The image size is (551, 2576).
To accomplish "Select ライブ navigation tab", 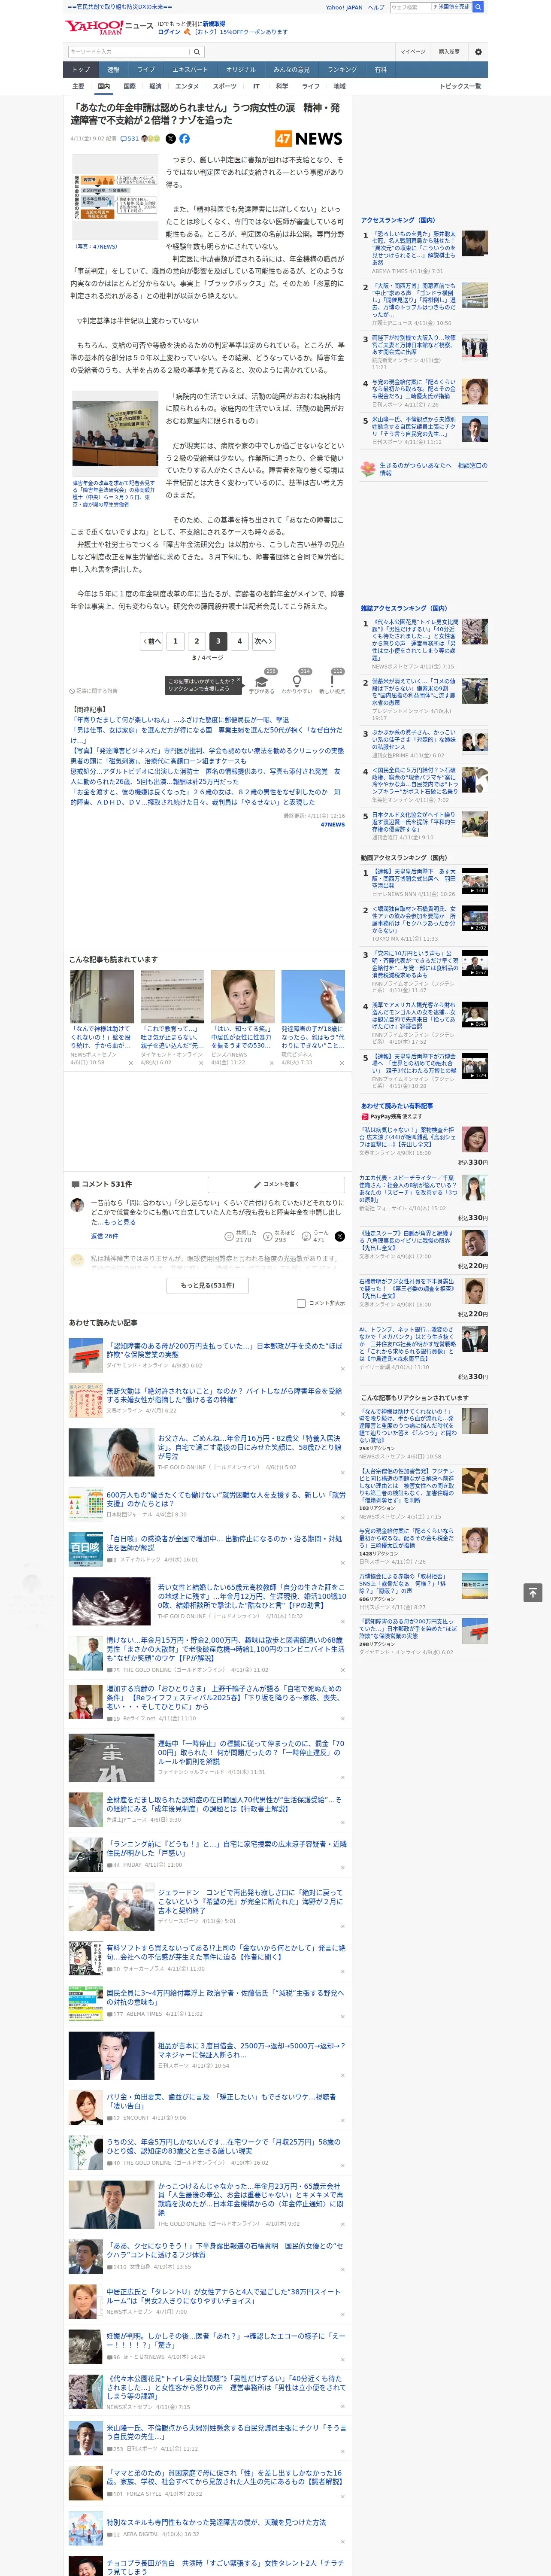I will (x=146, y=70).
